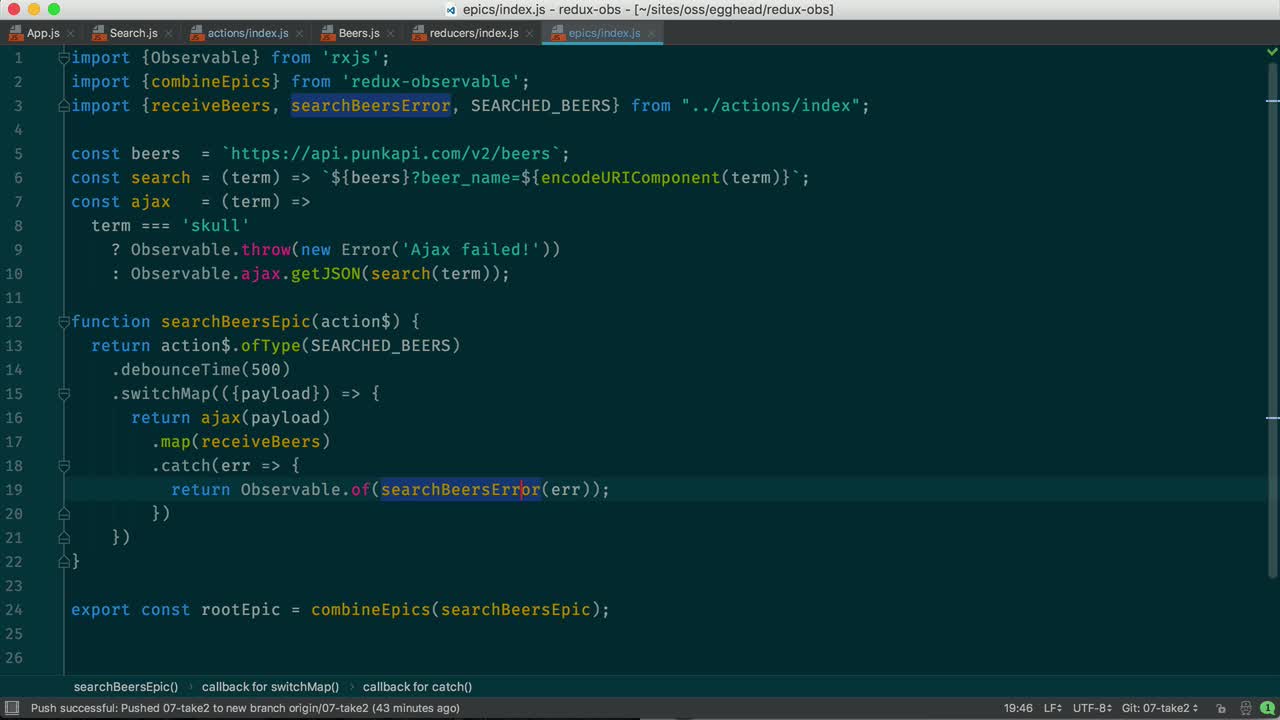Toggle the read-only lock icon in the status bar

tap(1222, 708)
